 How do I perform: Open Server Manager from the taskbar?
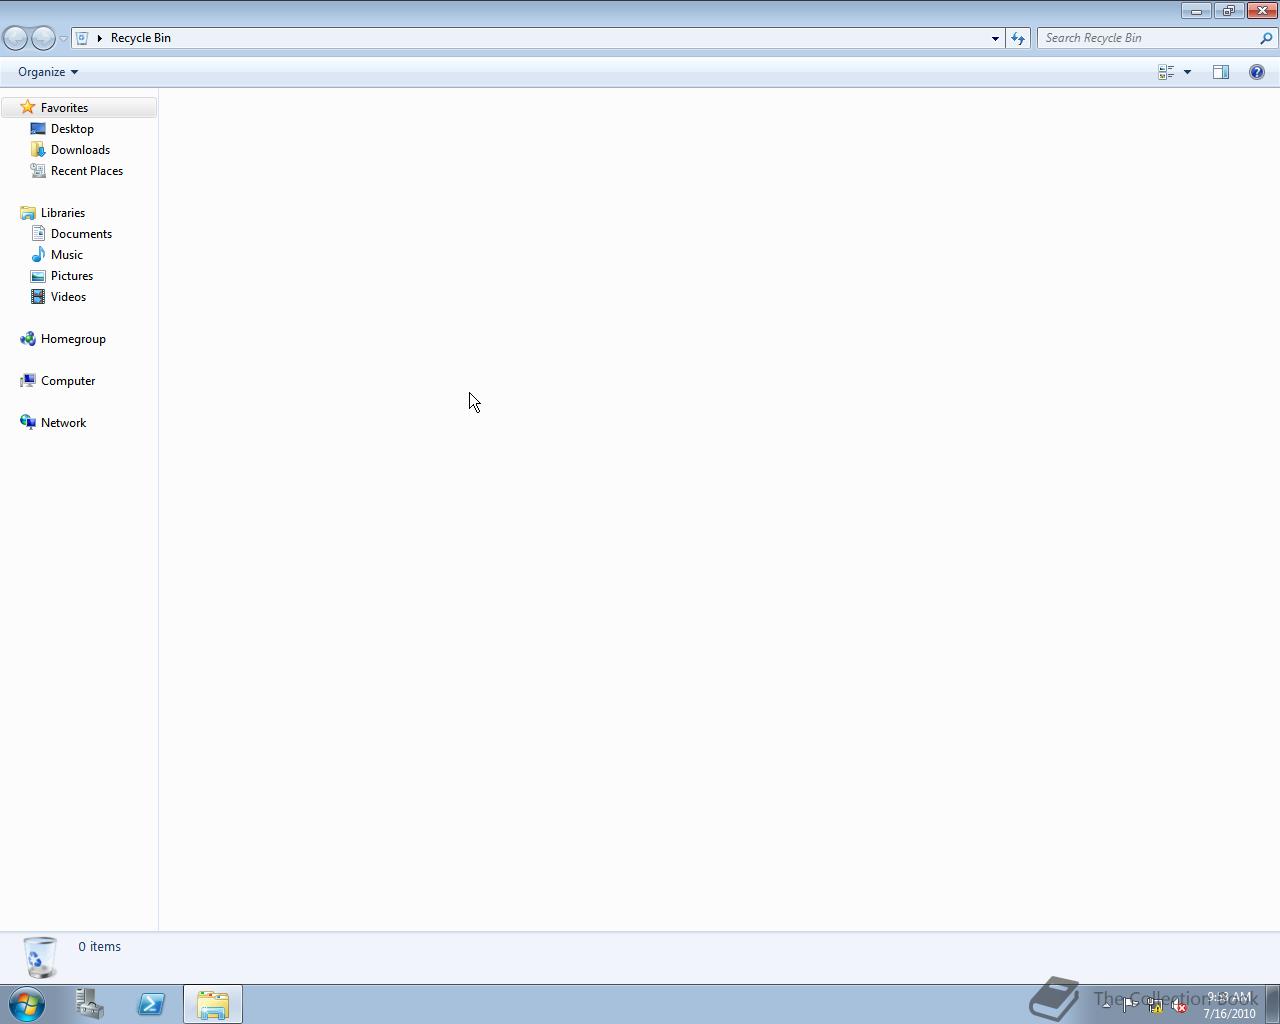tap(90, 1004)
